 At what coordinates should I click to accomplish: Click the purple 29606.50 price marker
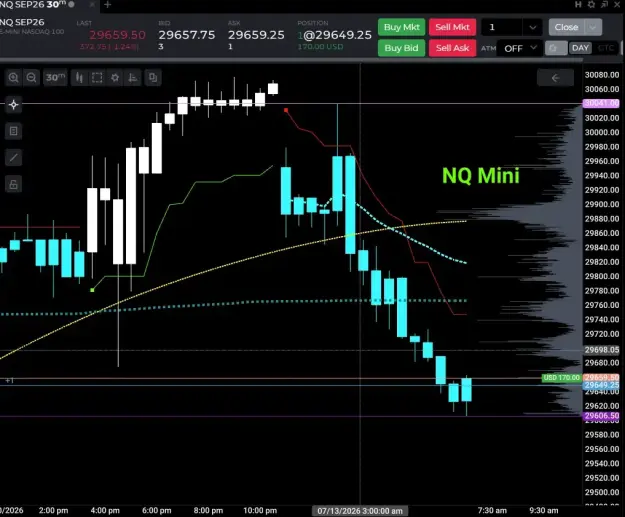601,416
